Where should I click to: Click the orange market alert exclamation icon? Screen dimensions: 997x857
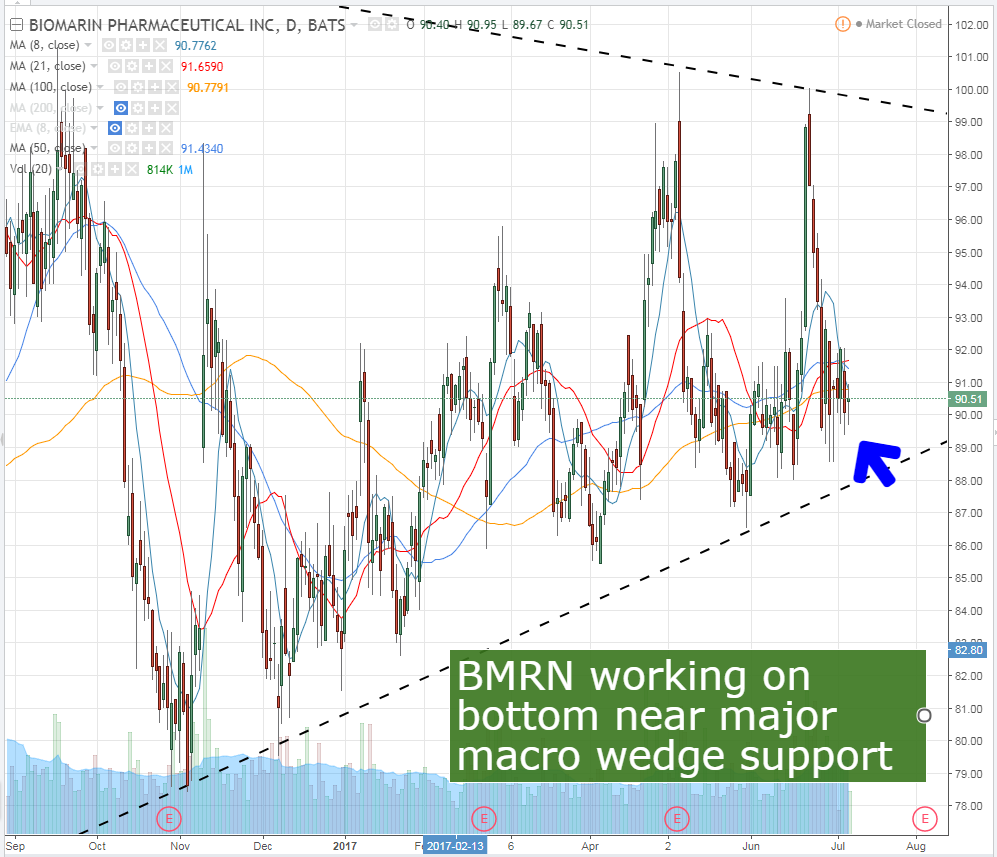(842, 24)
